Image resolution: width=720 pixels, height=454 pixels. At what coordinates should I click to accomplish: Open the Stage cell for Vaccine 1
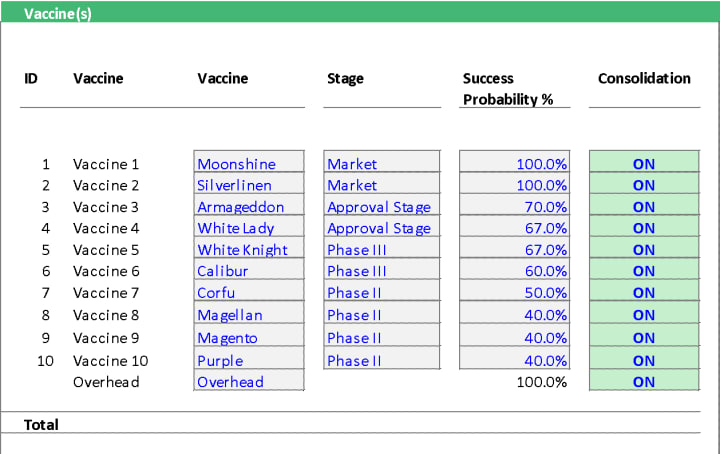coord(382,161)
